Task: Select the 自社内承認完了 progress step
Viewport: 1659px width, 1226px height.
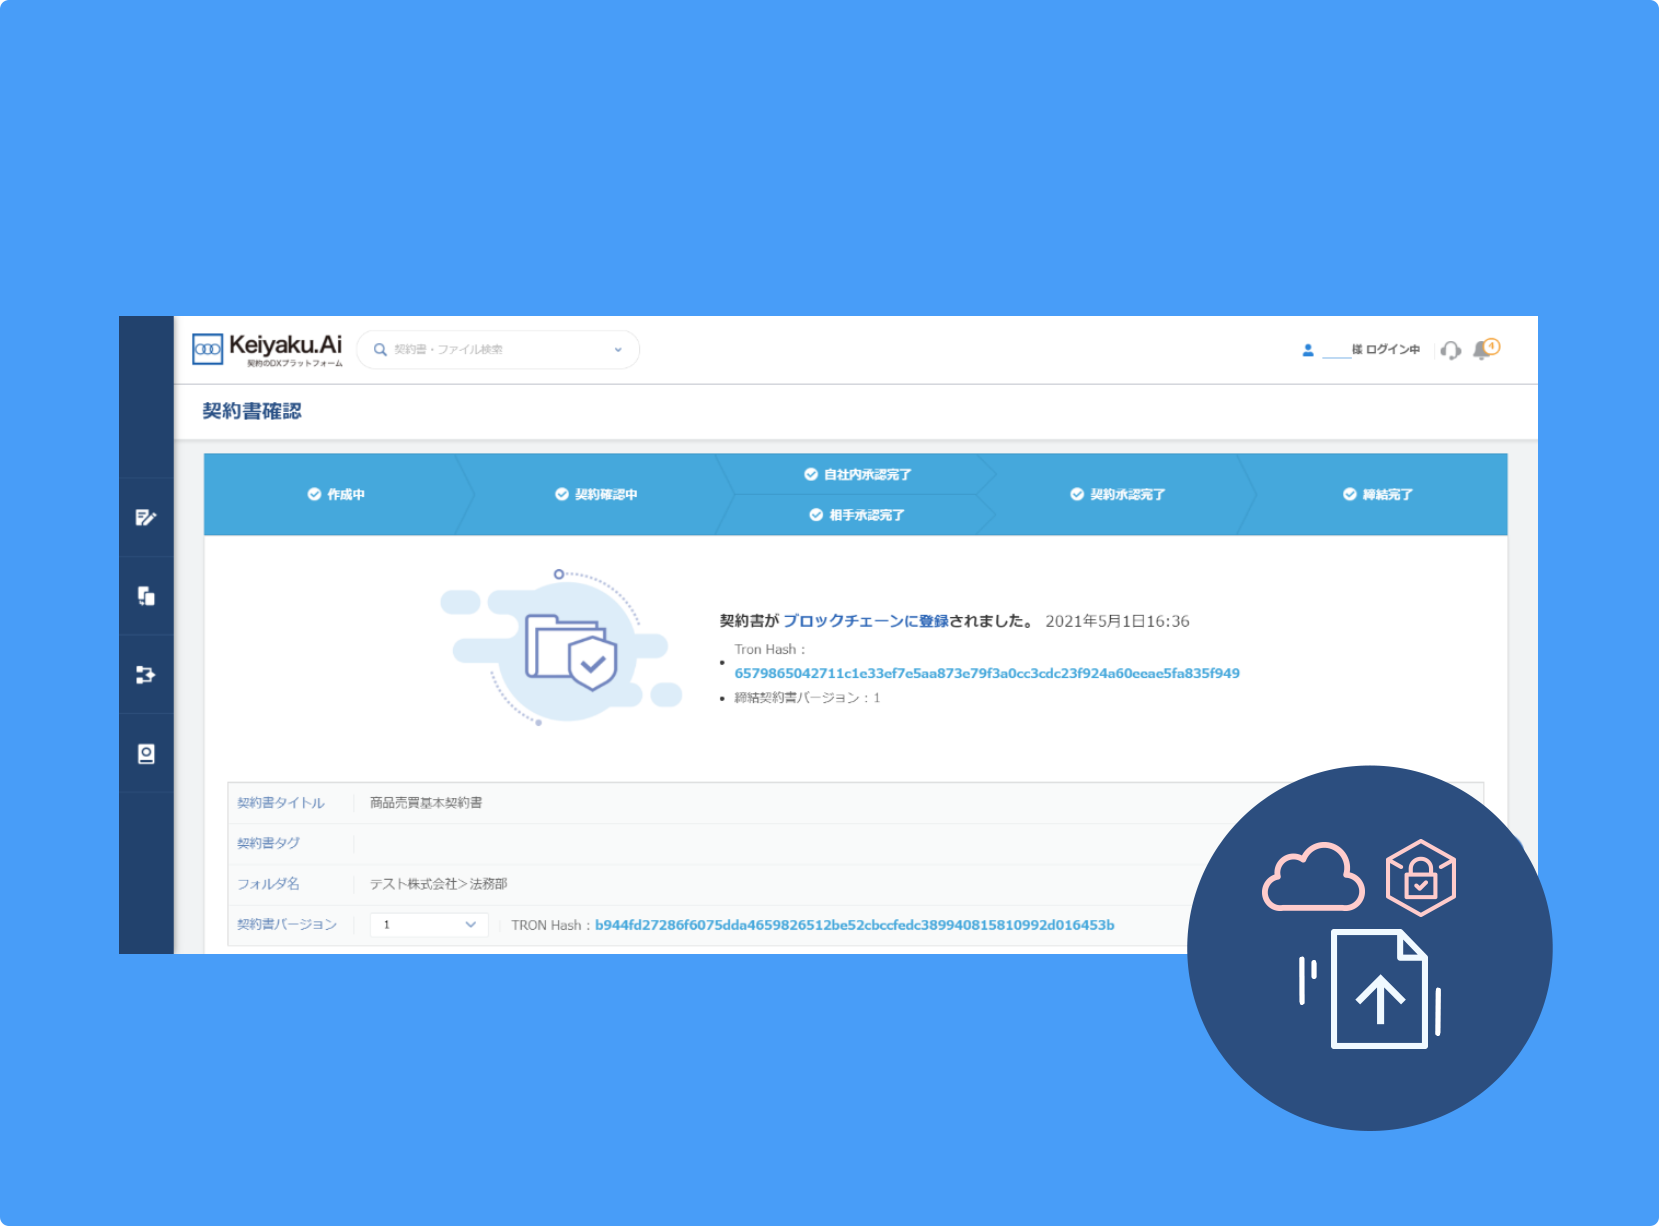Action: [858, 475]
